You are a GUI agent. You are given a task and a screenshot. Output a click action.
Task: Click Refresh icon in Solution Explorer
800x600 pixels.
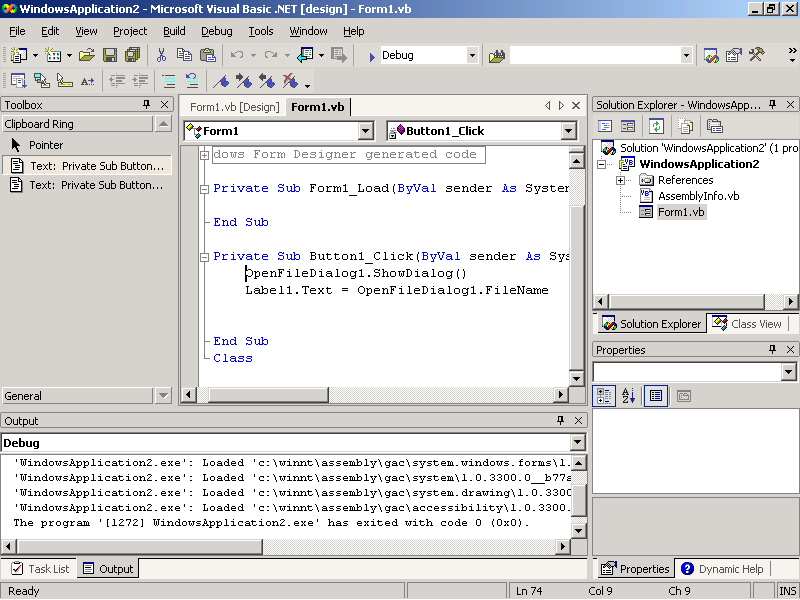tap(656, 126)
